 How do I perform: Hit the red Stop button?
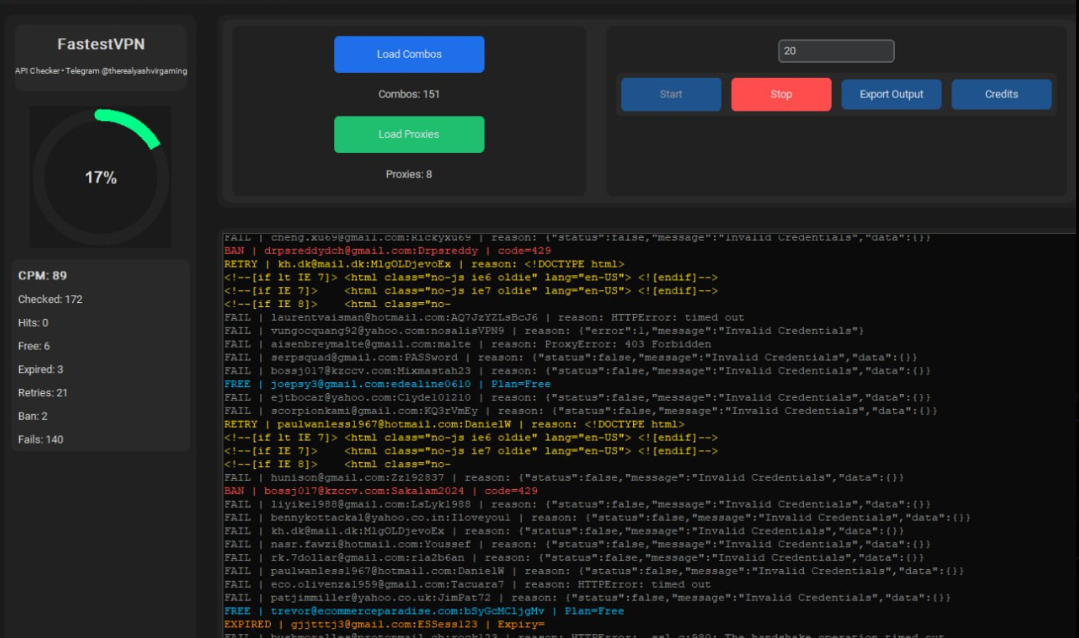[781, 94]
